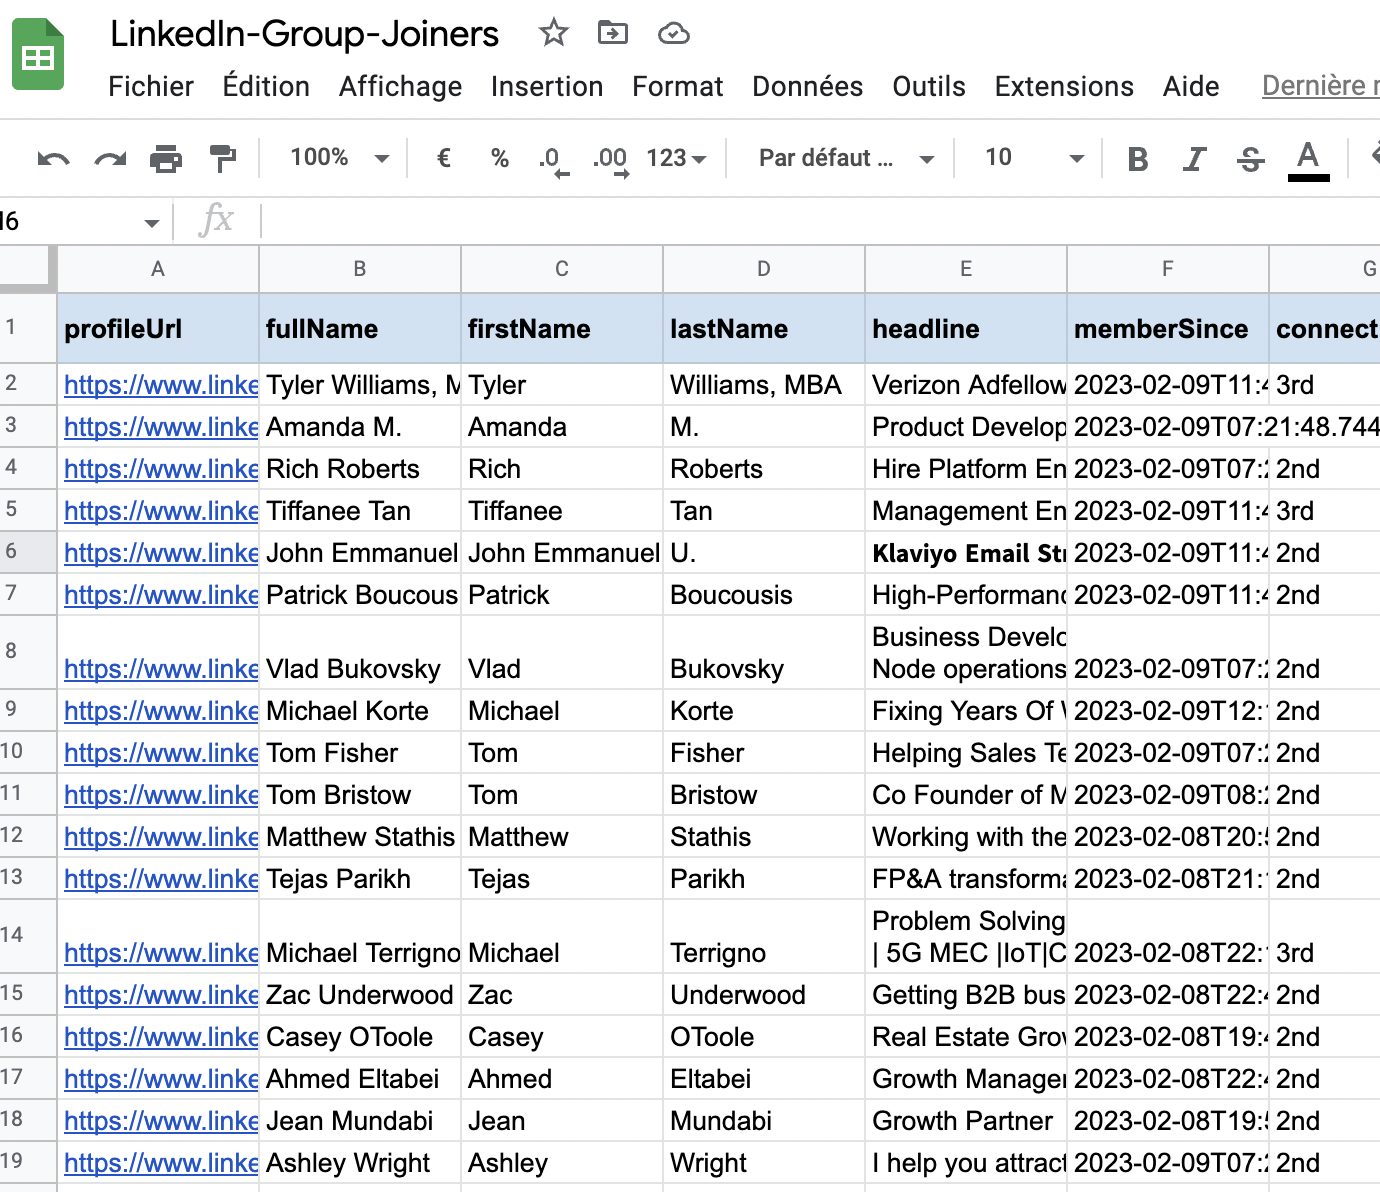This screenshot has width=1380, height=1192.
Task: Select the paint format roller icon
Action: 222,159
